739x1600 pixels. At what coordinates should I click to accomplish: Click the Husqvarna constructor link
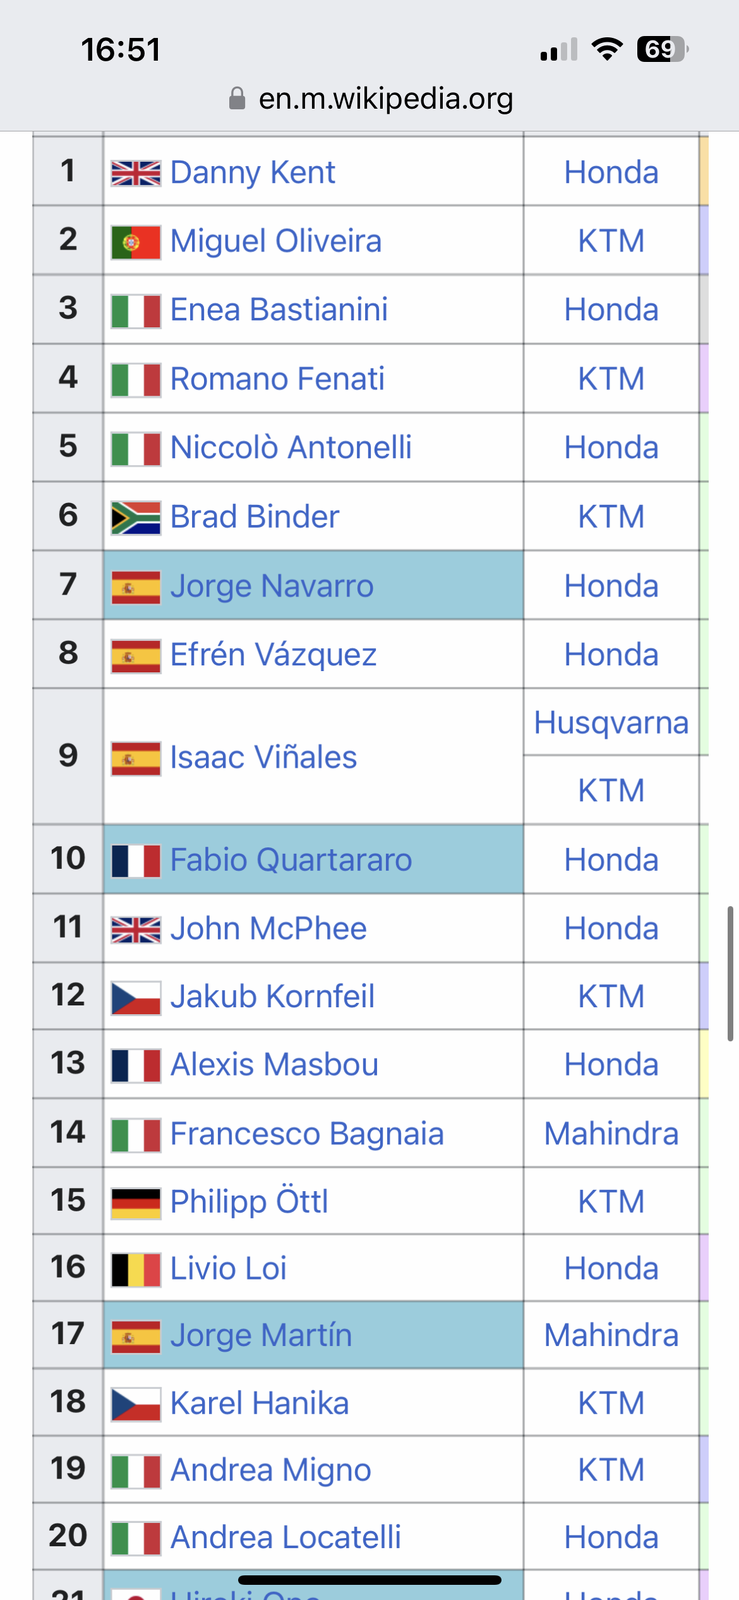[x=611, y=723]
